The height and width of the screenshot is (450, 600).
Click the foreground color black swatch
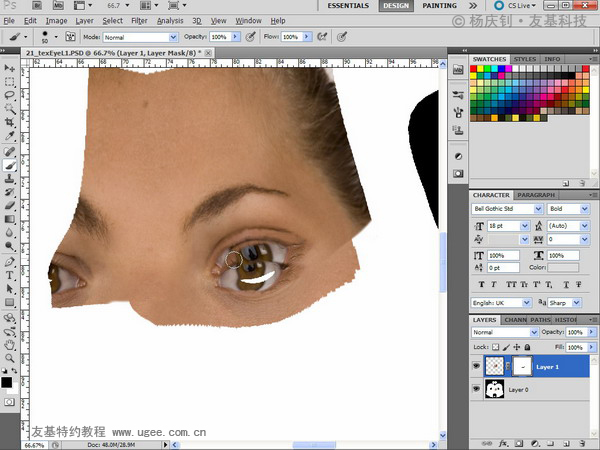pos(7,382)
